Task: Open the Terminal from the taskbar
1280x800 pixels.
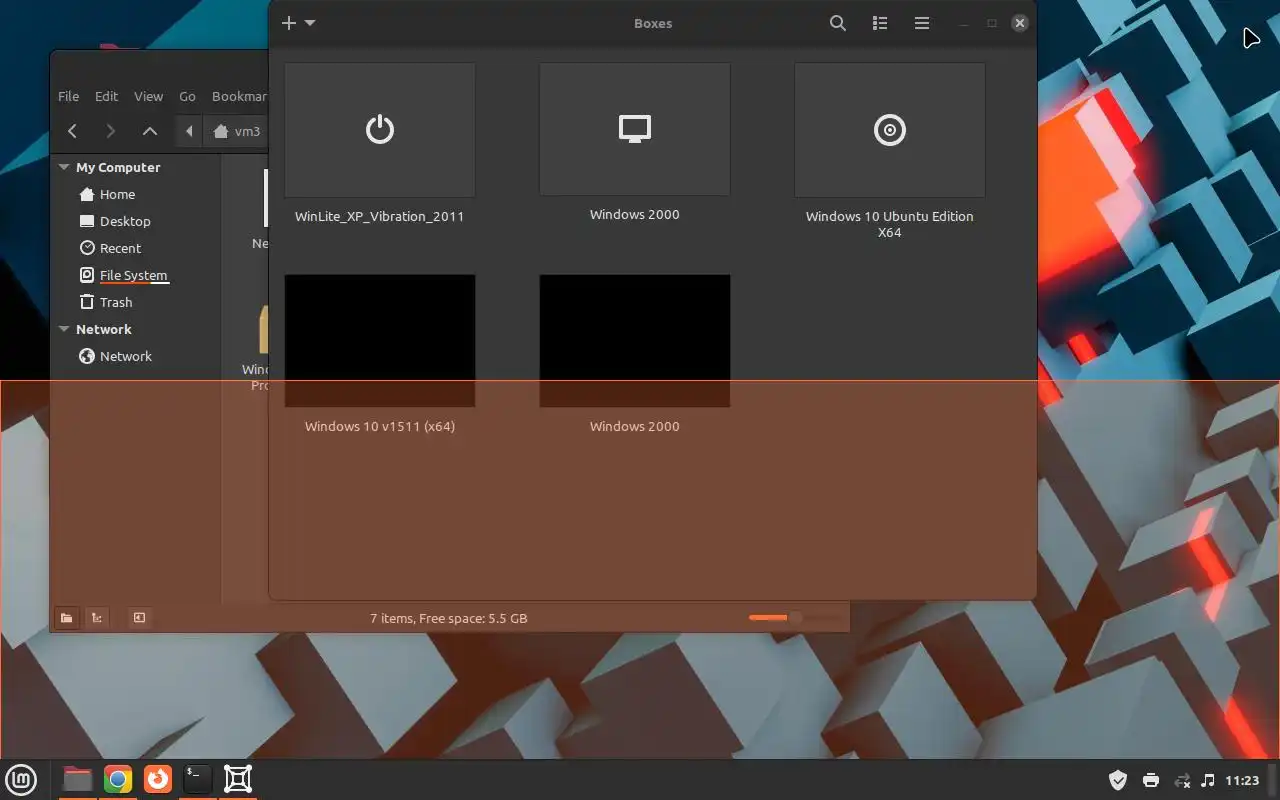Action: [198, 779]
